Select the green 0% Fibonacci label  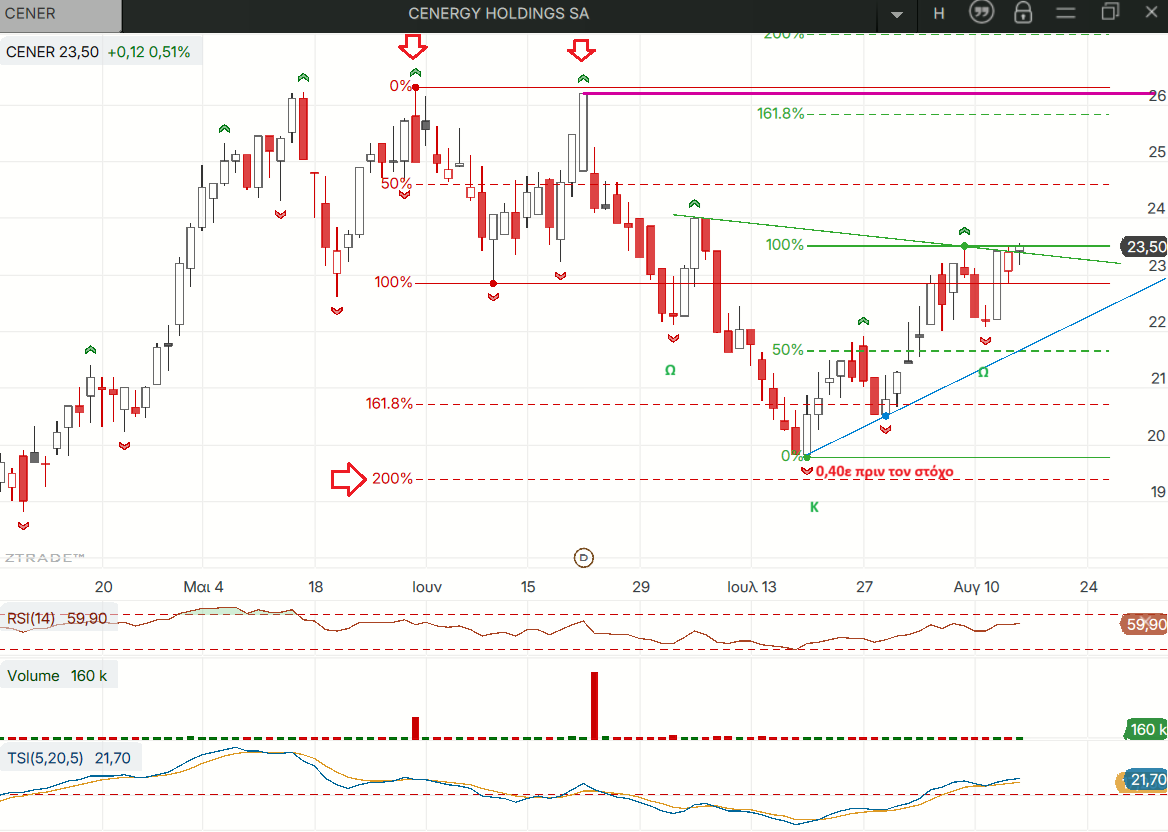(x=790, y=456)
